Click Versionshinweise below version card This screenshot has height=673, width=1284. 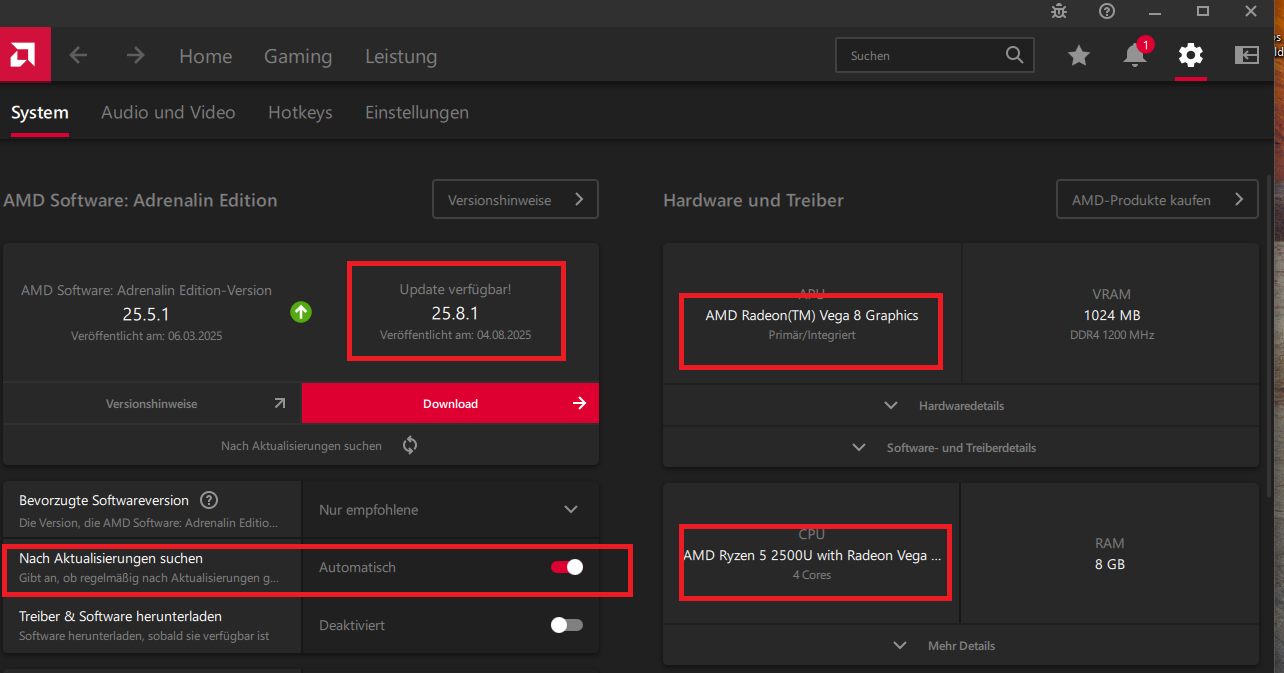coord(152,404)
